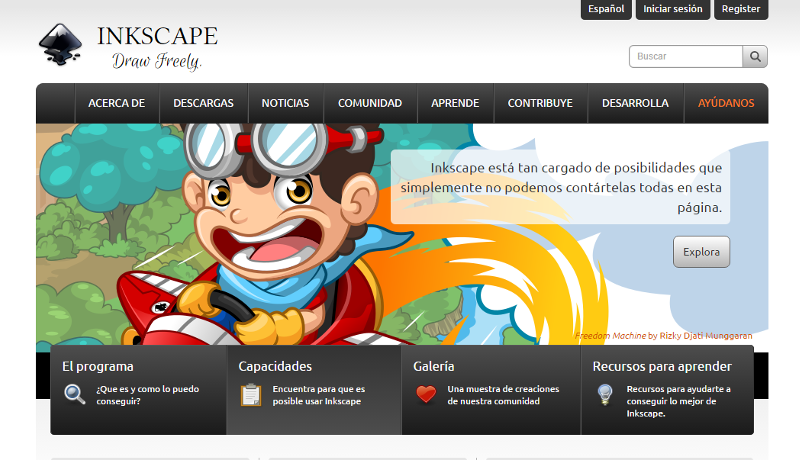
Task: Click the Register button
Action: pyautogui.click(x=741, y=9)
